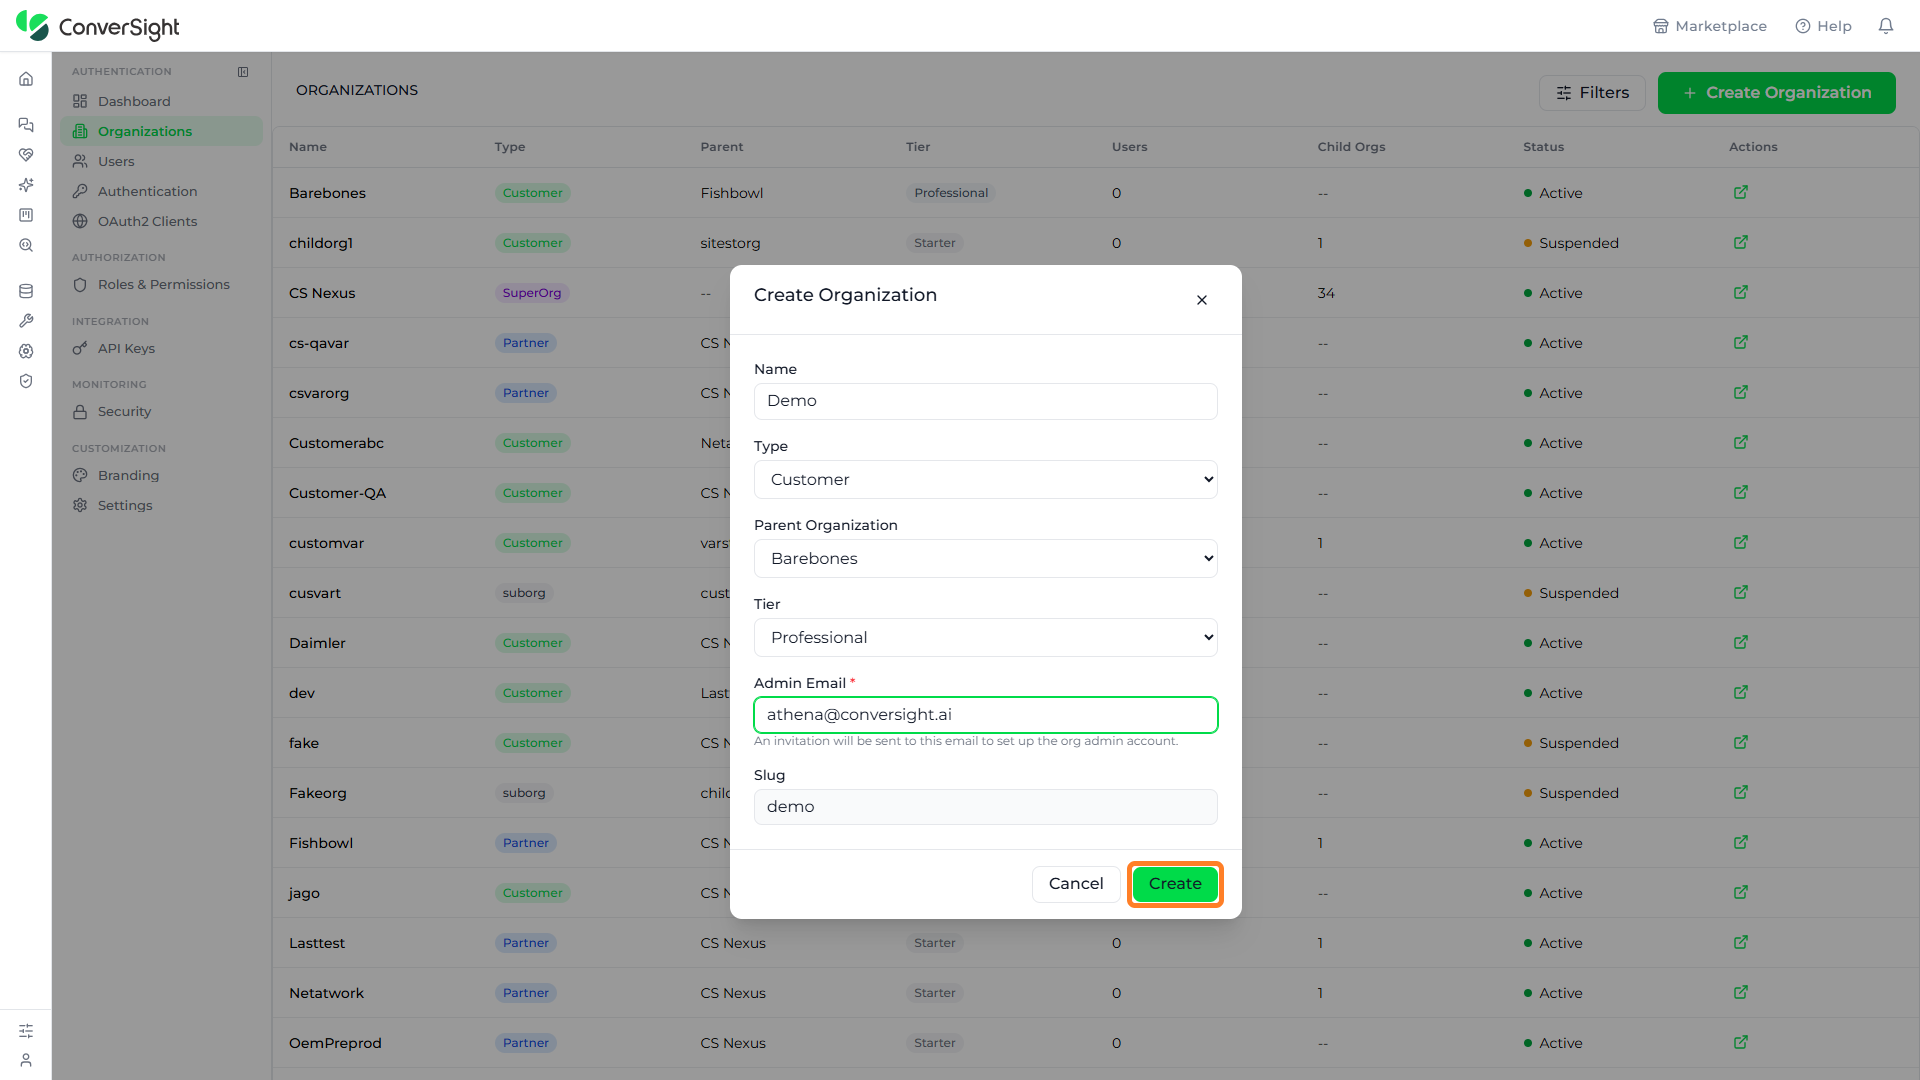The image size is (1920, 1080).
Task: Click Create Organization header button
Action: [1776, 93]
